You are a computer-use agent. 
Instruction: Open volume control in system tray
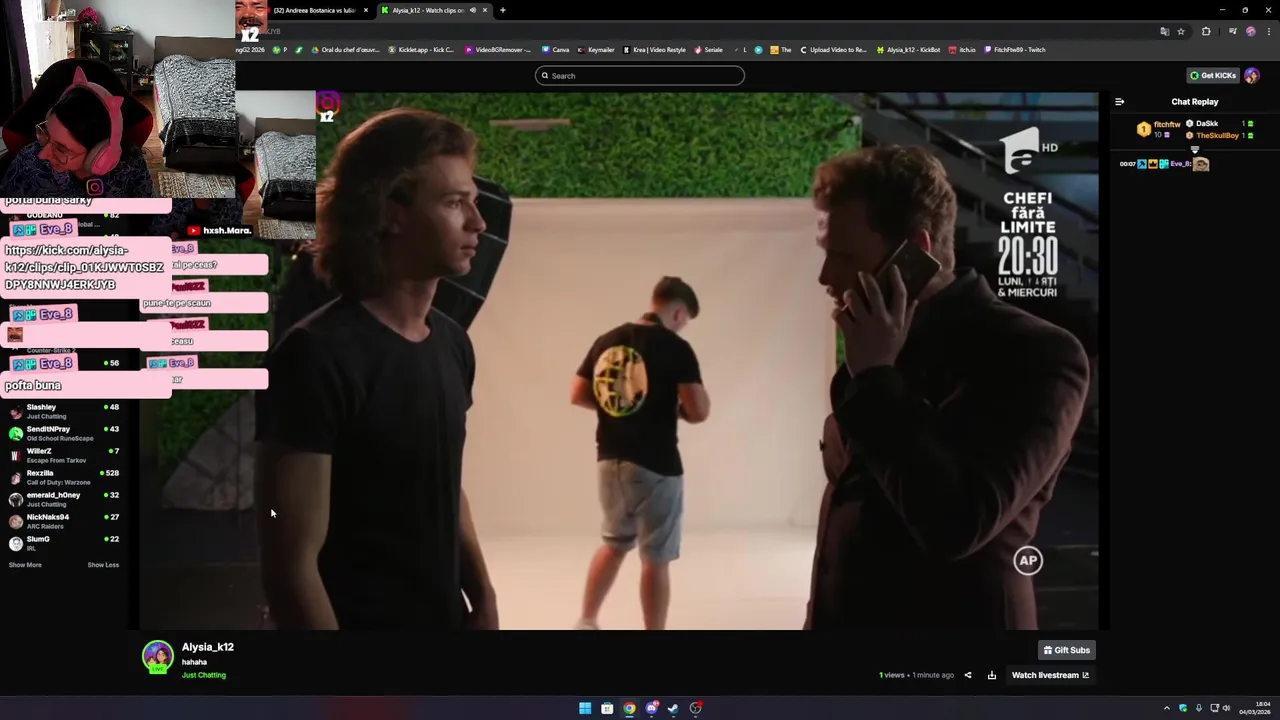[x=1226, y=708]
